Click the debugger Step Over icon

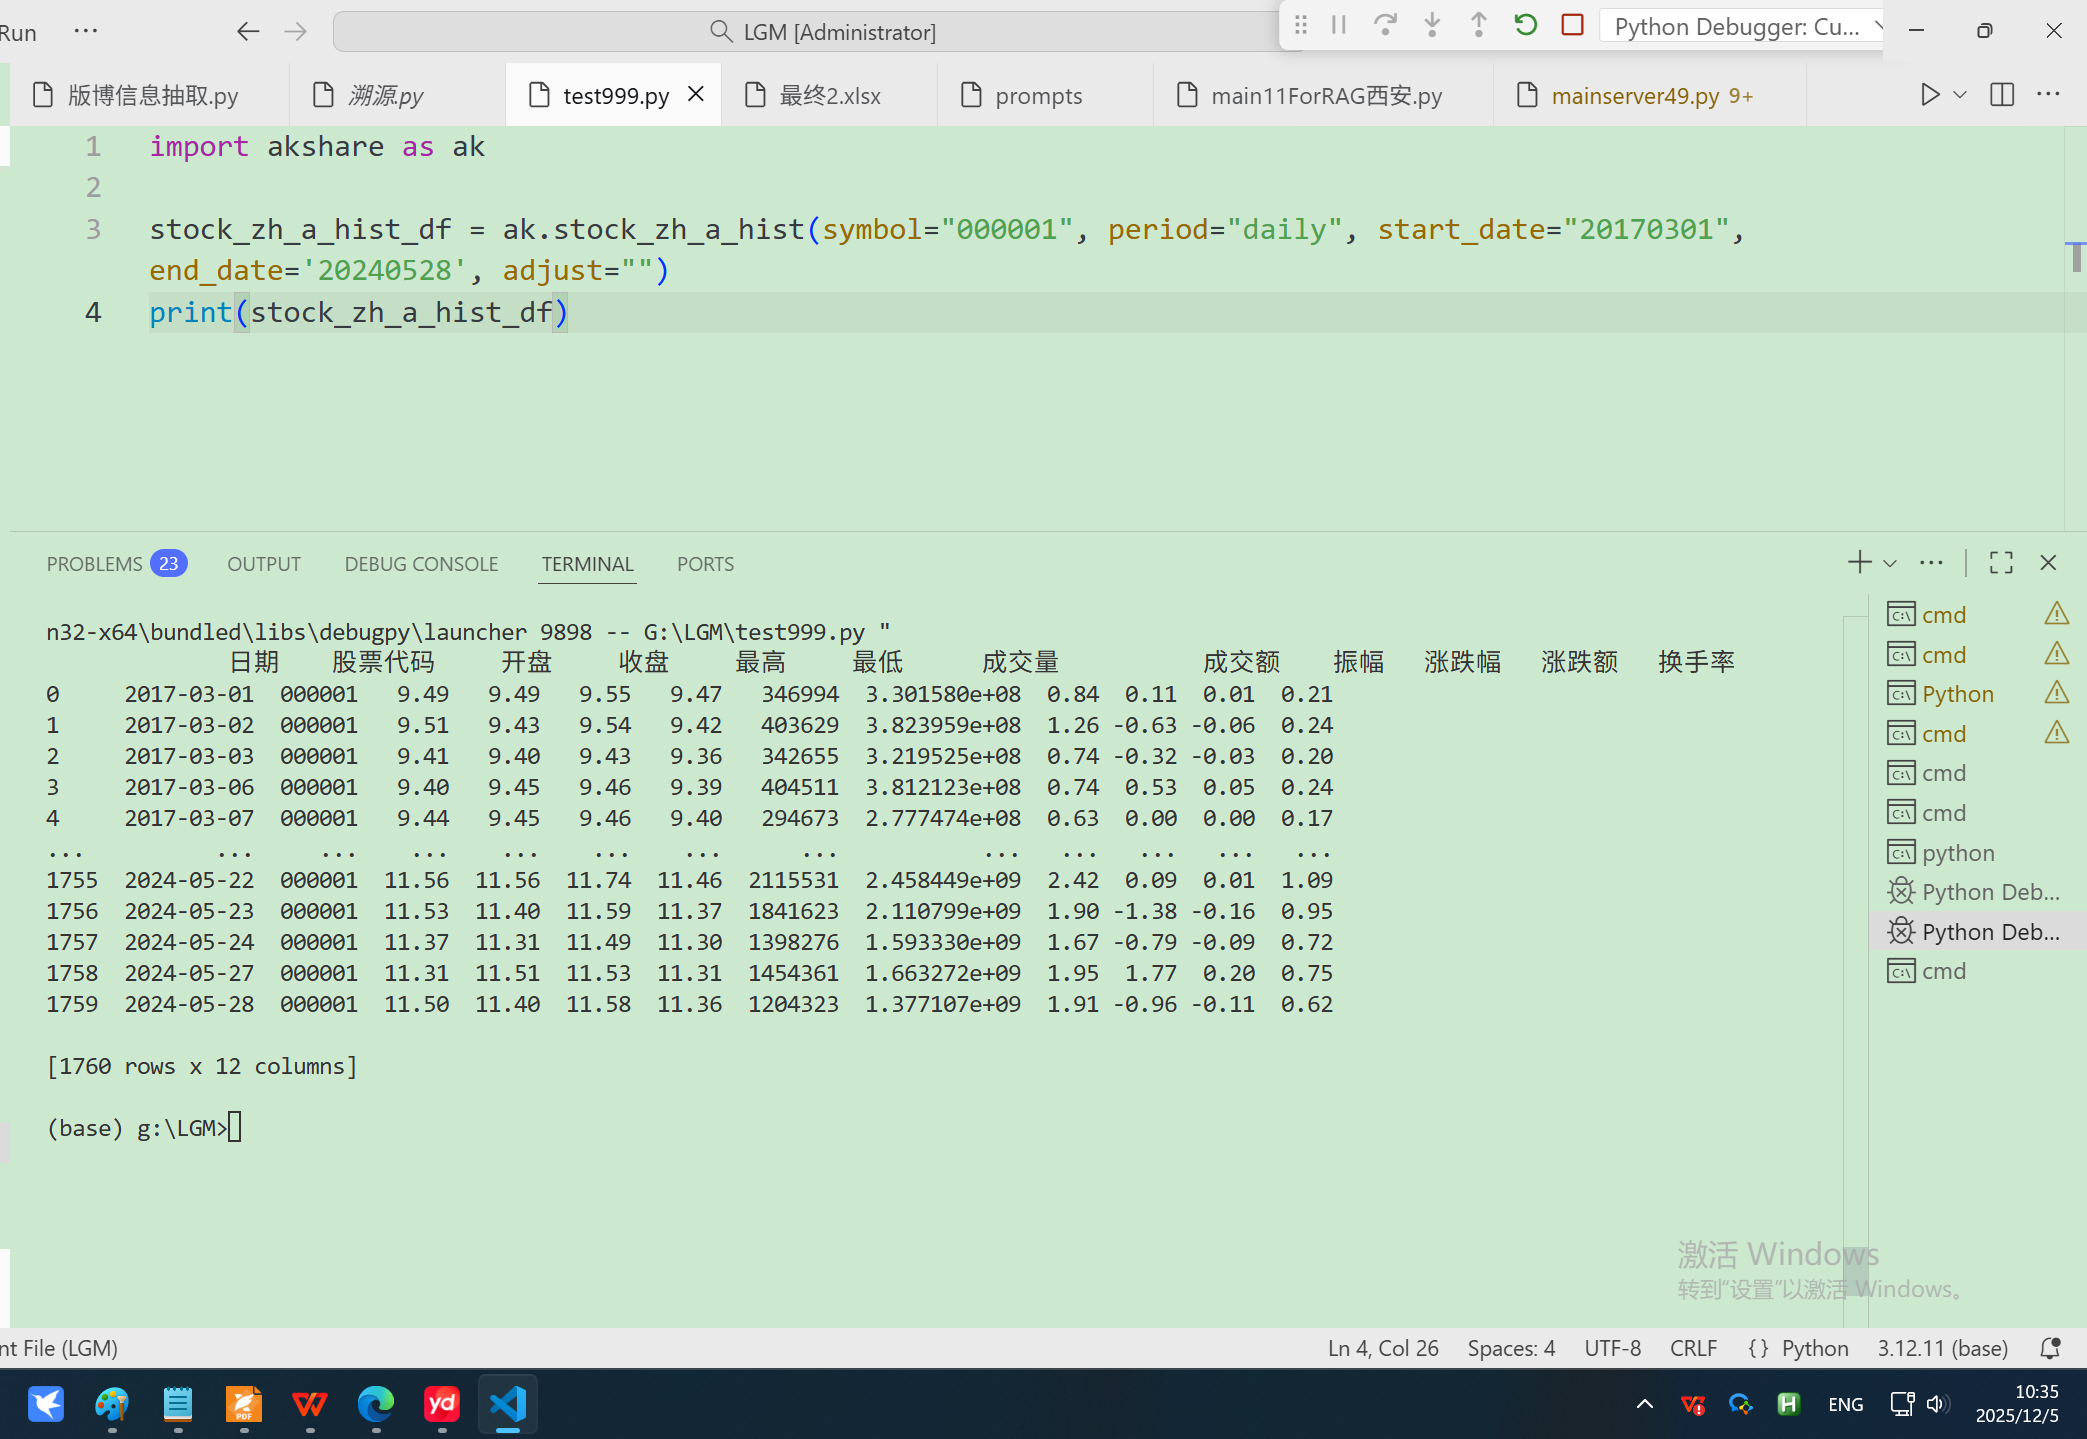point(1385,25)
